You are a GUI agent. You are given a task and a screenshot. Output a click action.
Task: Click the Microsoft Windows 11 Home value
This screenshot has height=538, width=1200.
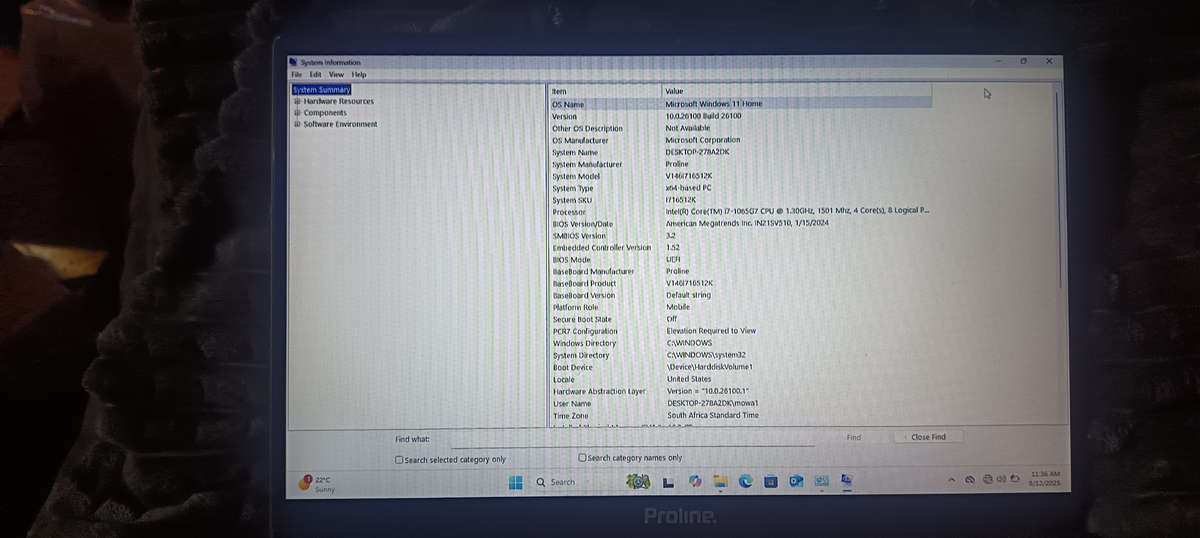pos(713,103)
